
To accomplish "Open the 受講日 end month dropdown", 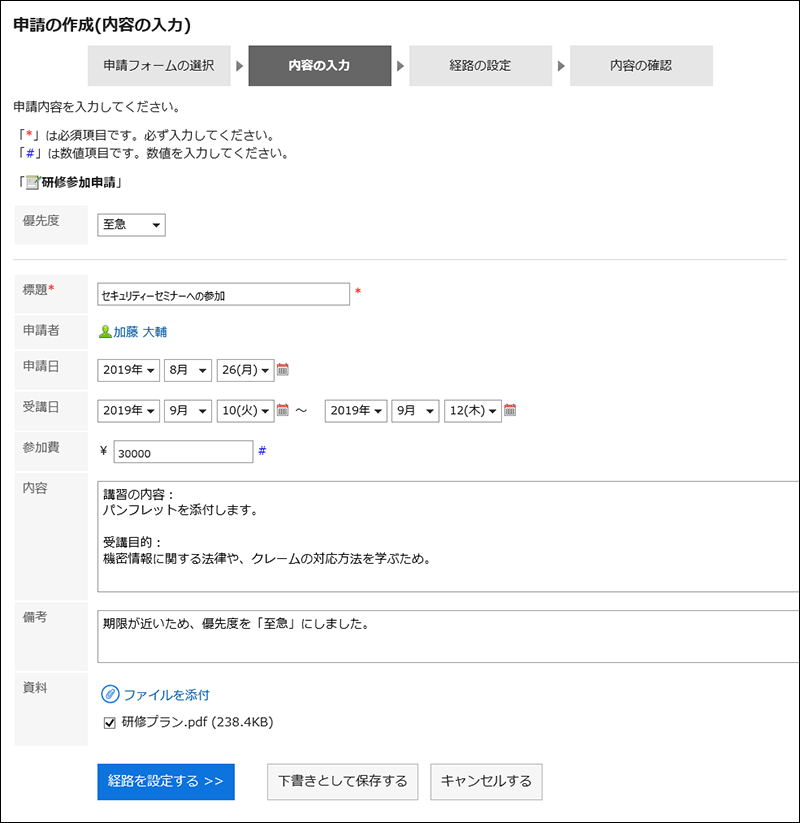I will pyautogui.click(x=415, y=410).
